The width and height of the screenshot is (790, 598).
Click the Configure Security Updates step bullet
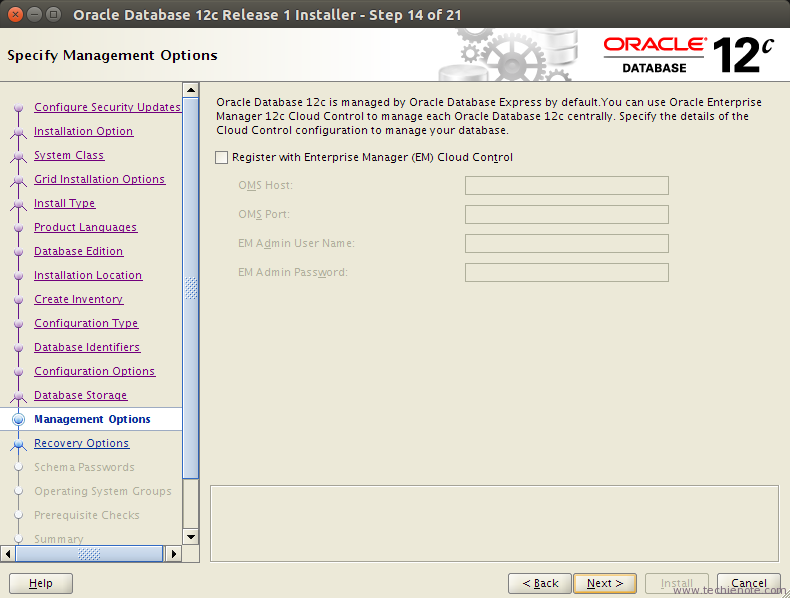[x=19, y=107]
